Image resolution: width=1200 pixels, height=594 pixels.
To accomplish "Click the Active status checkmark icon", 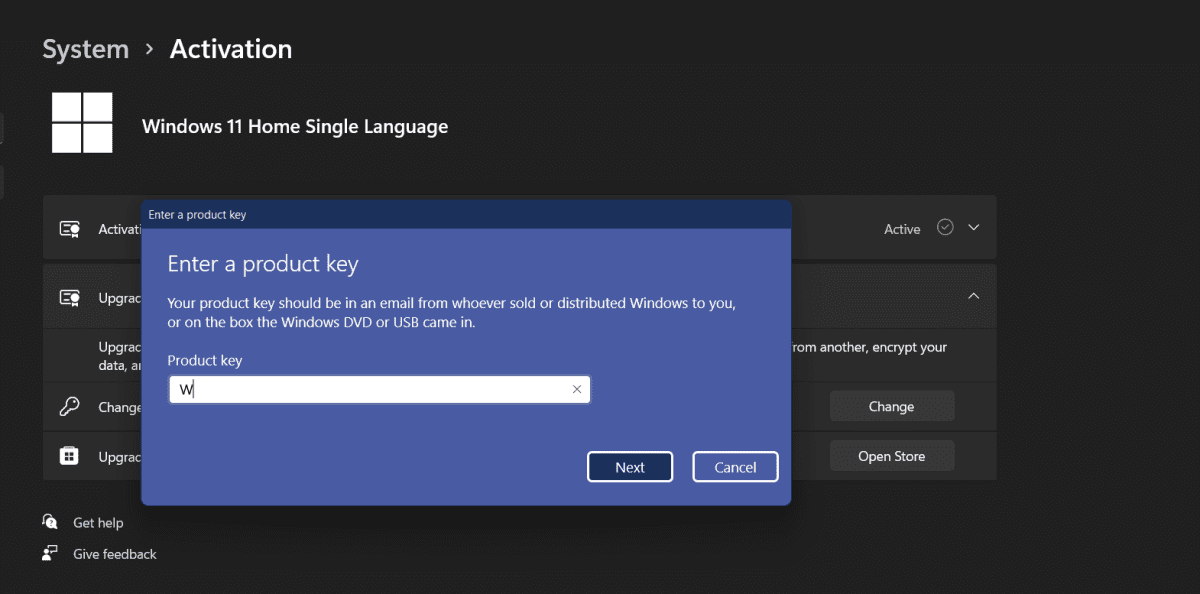I will pos(945,227).
